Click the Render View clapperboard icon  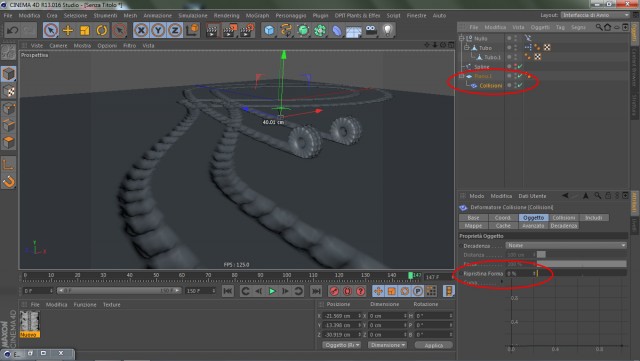click(212, 30)
